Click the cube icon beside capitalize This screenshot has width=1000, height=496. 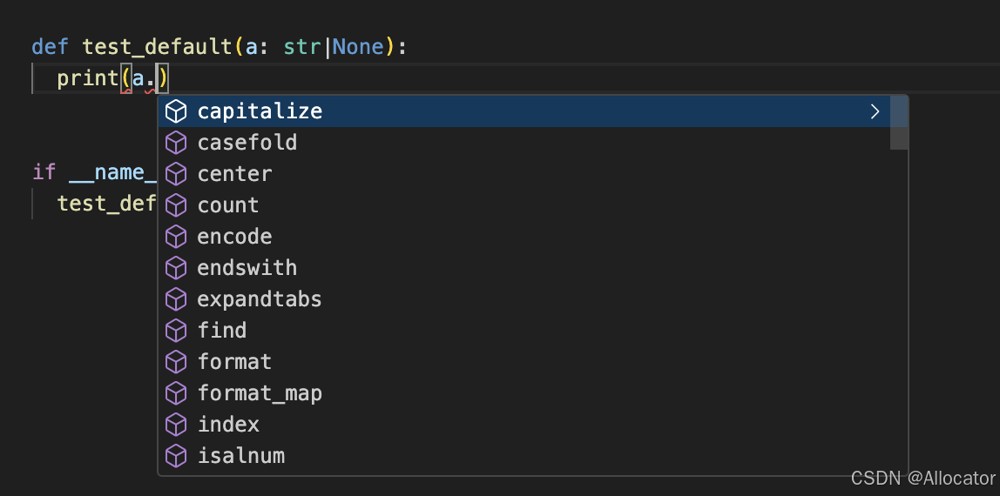coord(176,111)
